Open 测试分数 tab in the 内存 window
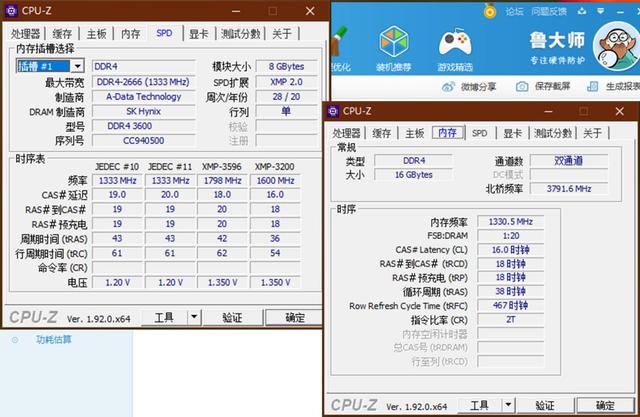Viewport: 640px width, 417px height. tap(553, 133)
